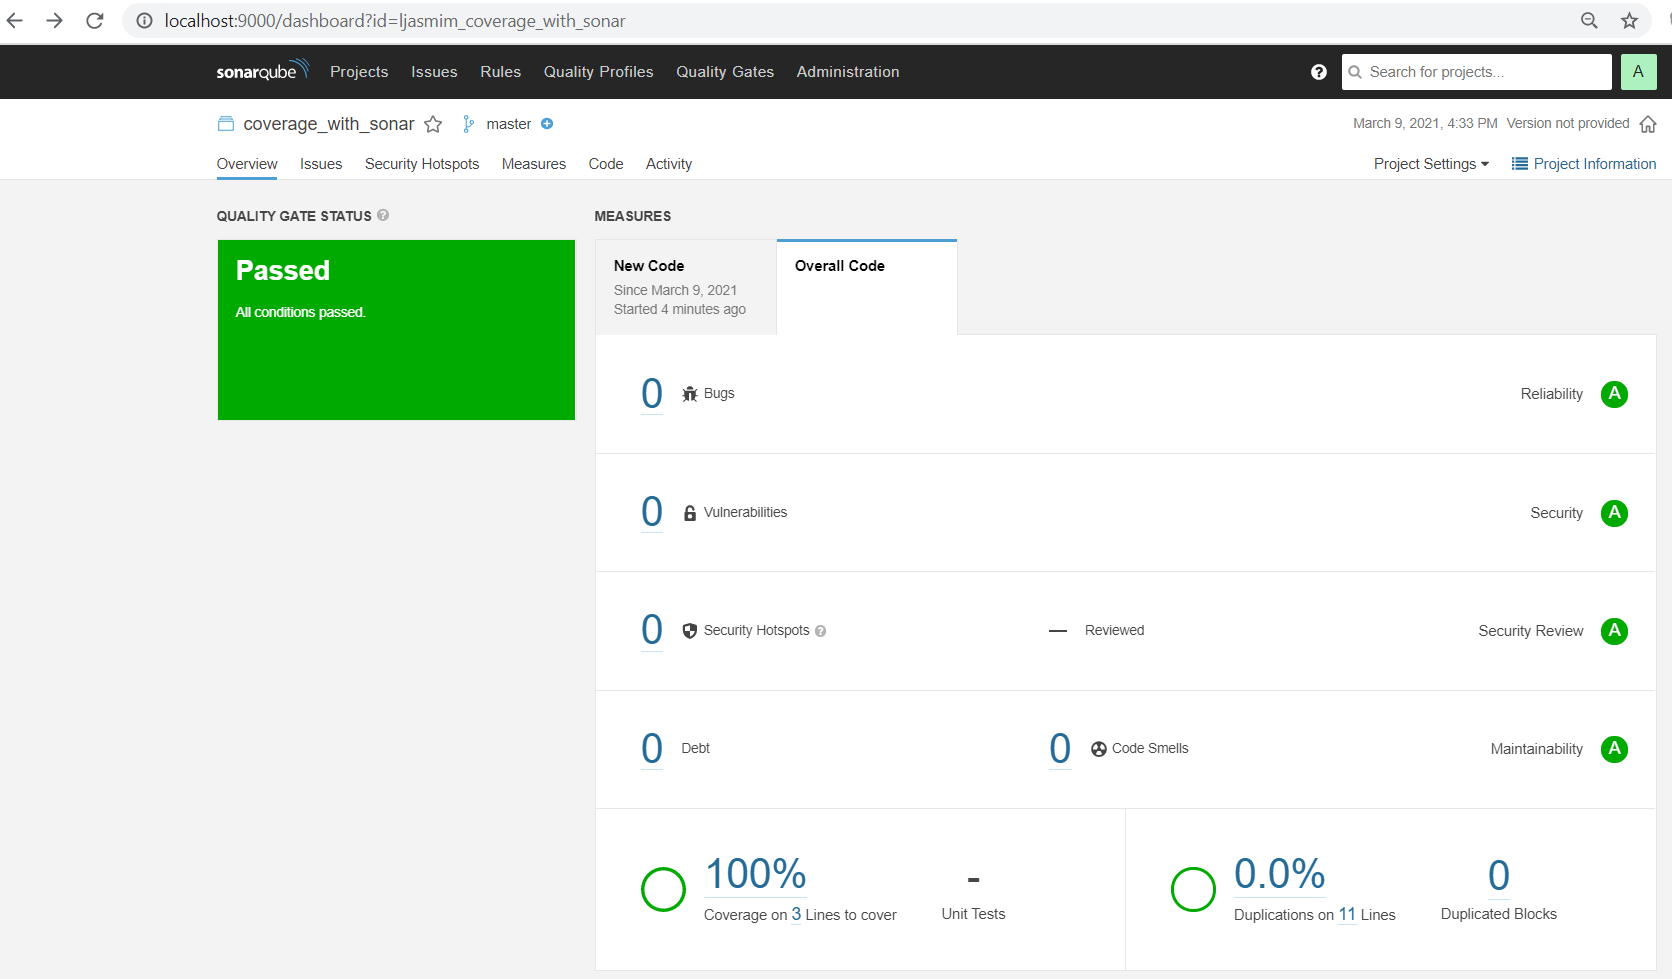Open the Project Information link
Screen dimensions: 1672x979
(1584, 164)
